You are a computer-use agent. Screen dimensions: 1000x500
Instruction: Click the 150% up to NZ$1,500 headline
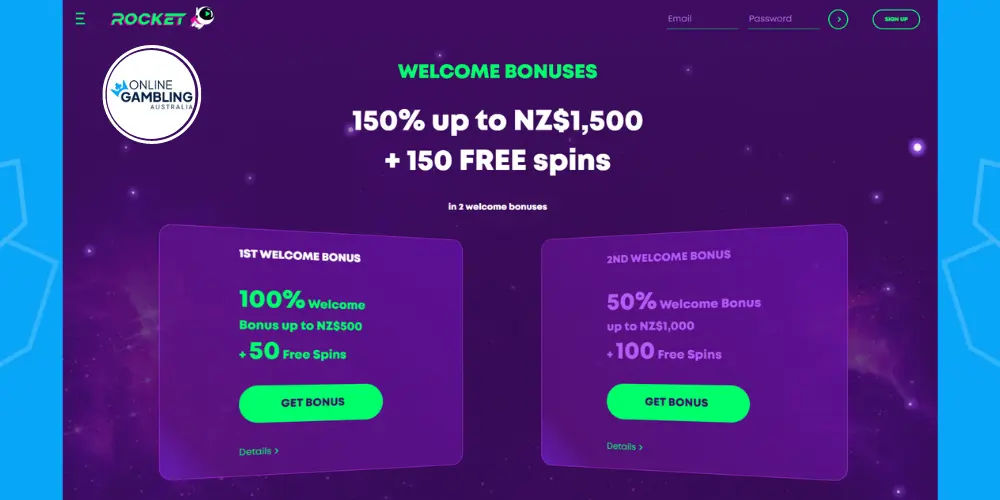click(x=497, y=121)
